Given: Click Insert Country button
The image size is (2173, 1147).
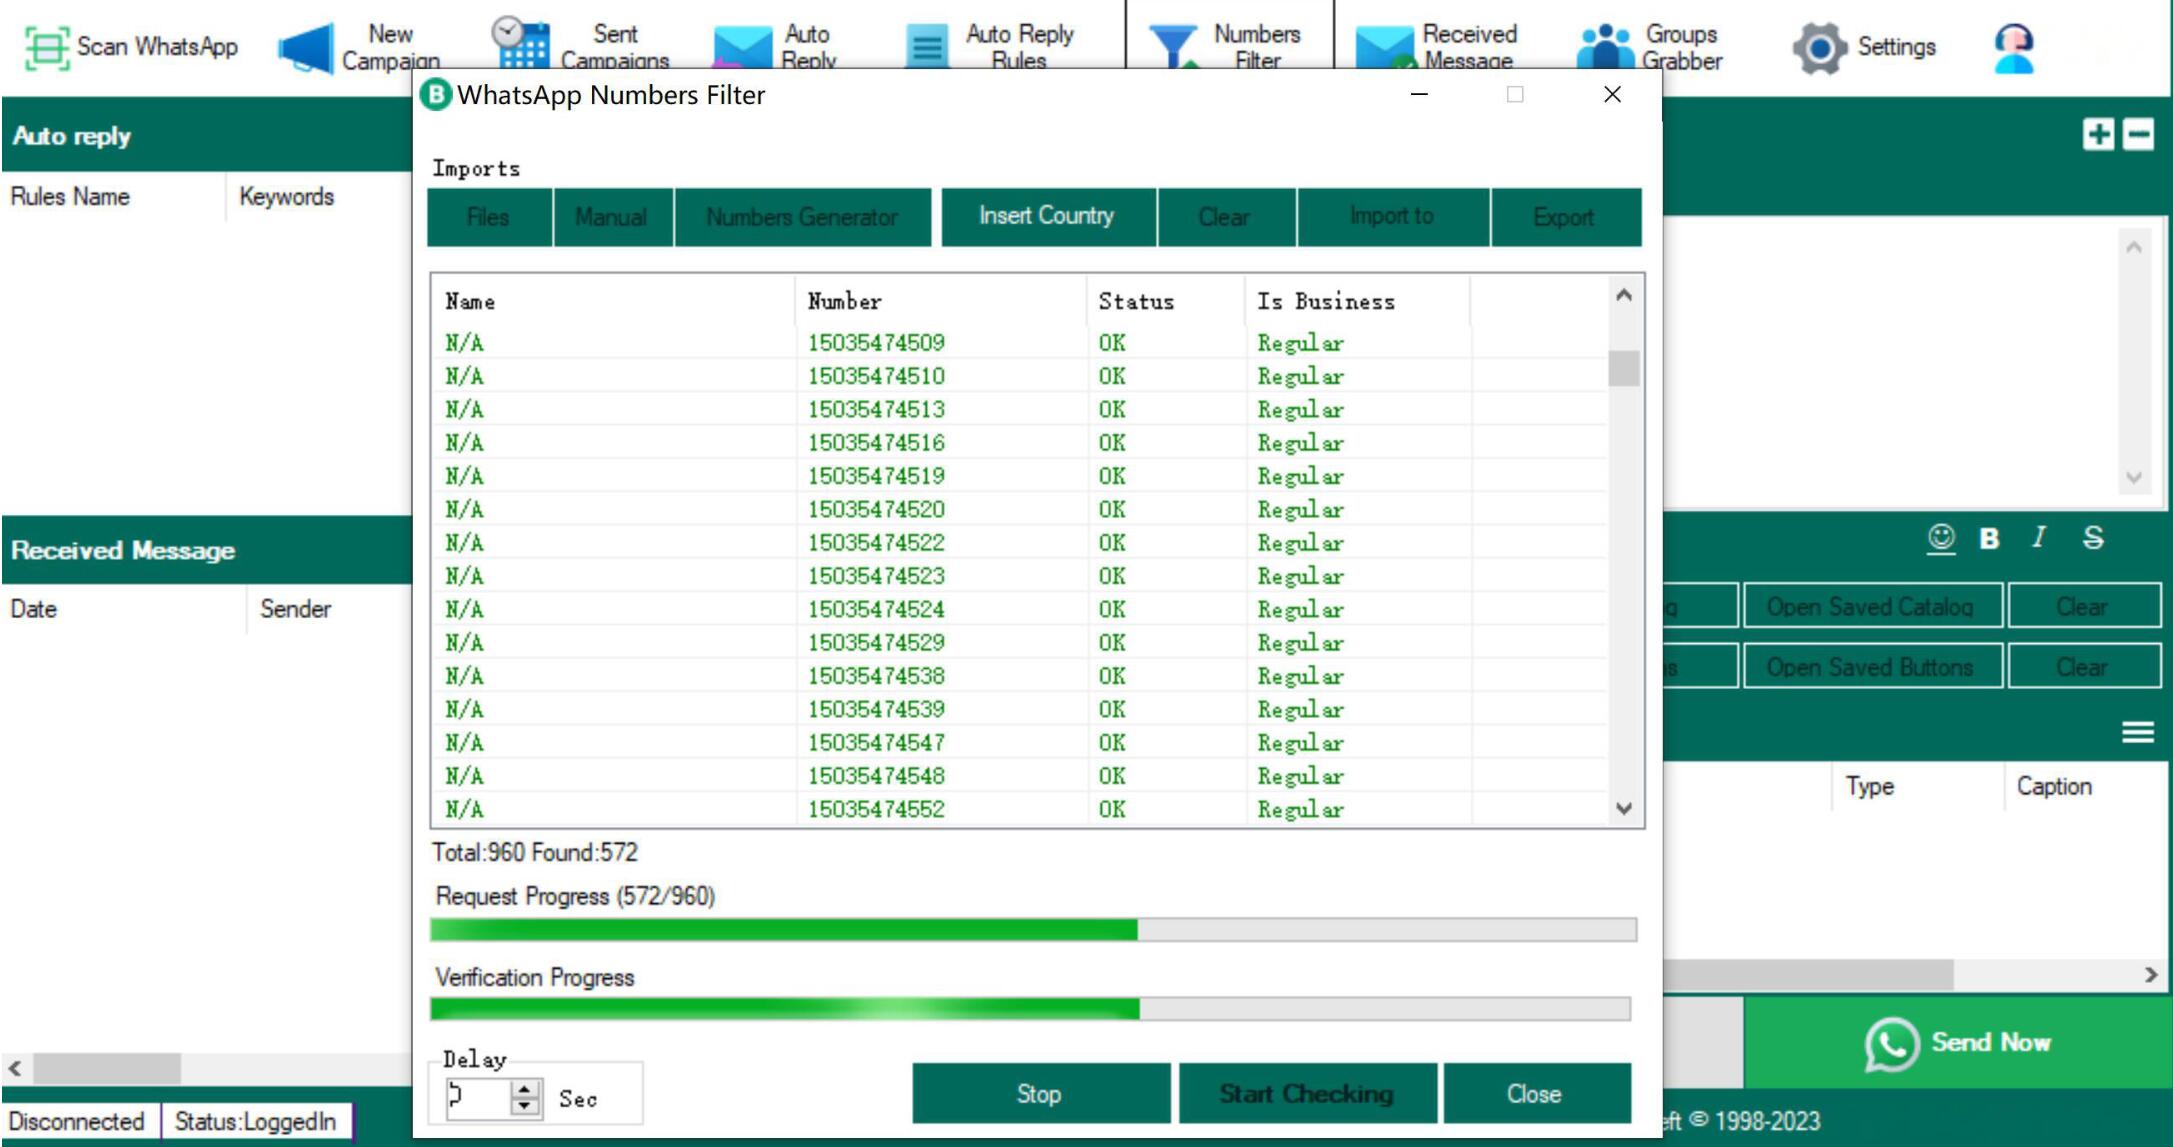Looking at the screenshot, I should (x=1047, y=216).
